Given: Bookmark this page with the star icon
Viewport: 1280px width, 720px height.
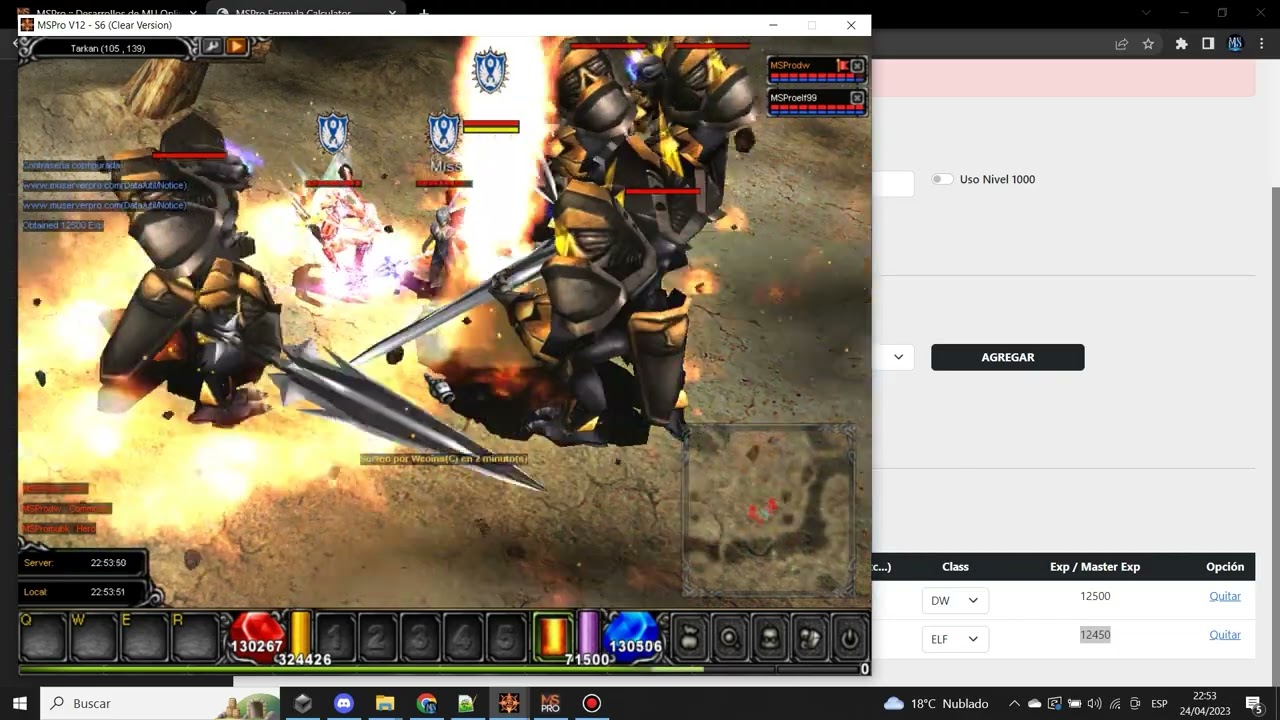Looking at the screenshot, I should (x=1148, y=44).
